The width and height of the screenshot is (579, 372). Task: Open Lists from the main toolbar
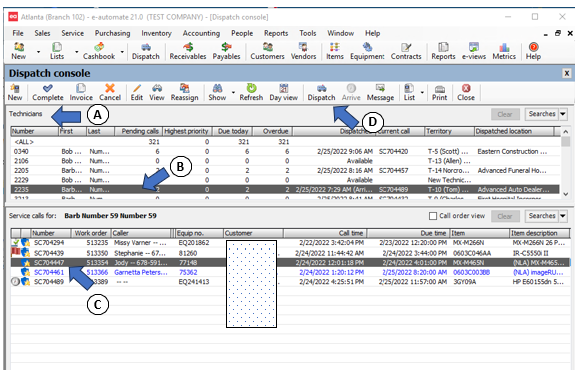pyautogui.click(x=57, y=51)
